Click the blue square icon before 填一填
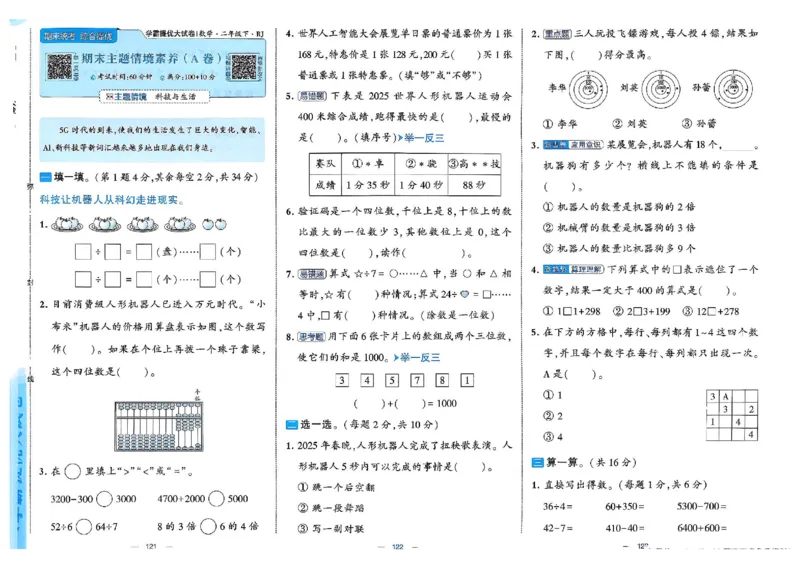Image resolution: width=800 pixels, height=566 pixels. tap(45, 177)
